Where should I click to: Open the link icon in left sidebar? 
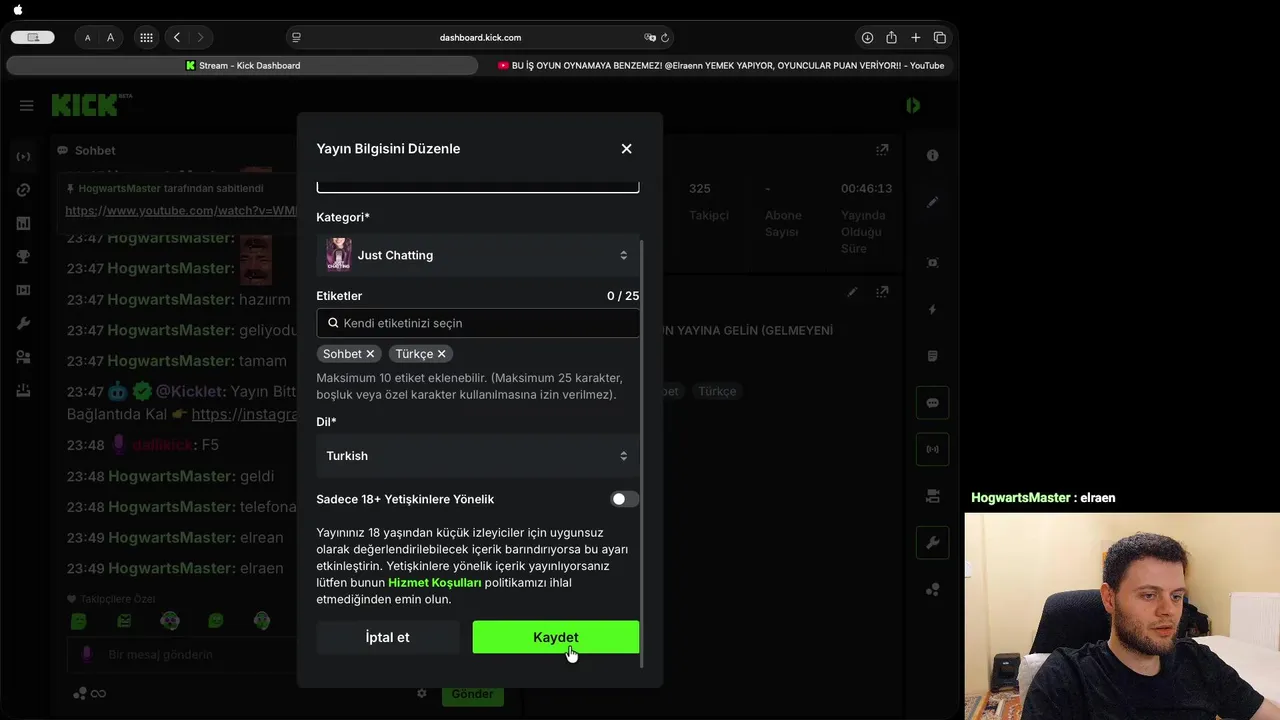point(23,190)
